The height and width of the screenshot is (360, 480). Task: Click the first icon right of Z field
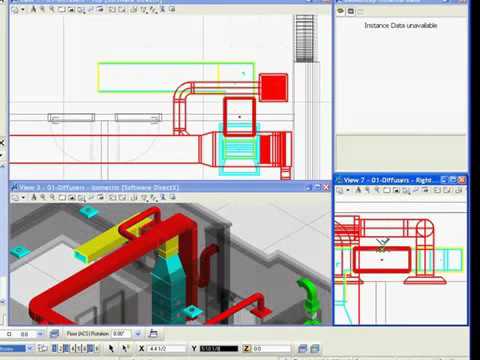pos(302,349)
